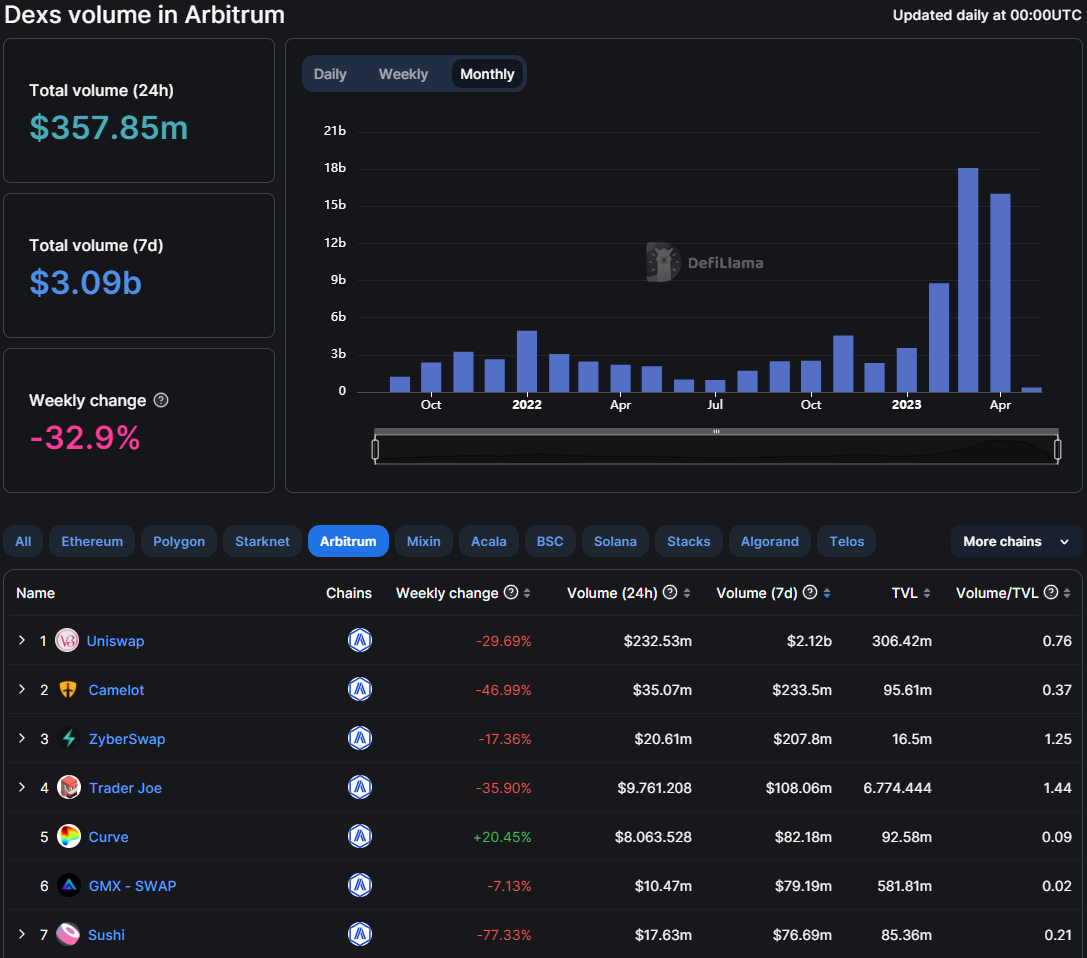Viewport: 1087px width, 958px height.
Task: Select the Algorand chain tab
Action: pos(769,541)
